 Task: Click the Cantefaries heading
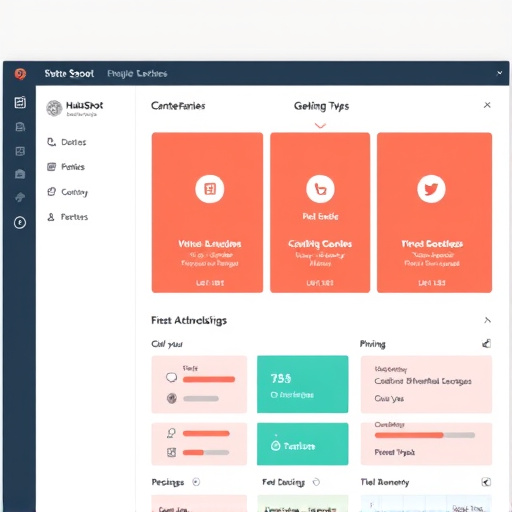(178, 106)
